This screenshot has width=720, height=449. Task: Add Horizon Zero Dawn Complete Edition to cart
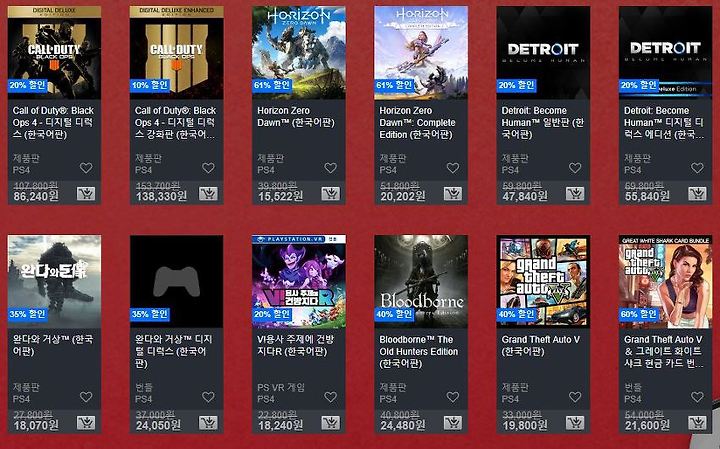click(453, 194)
